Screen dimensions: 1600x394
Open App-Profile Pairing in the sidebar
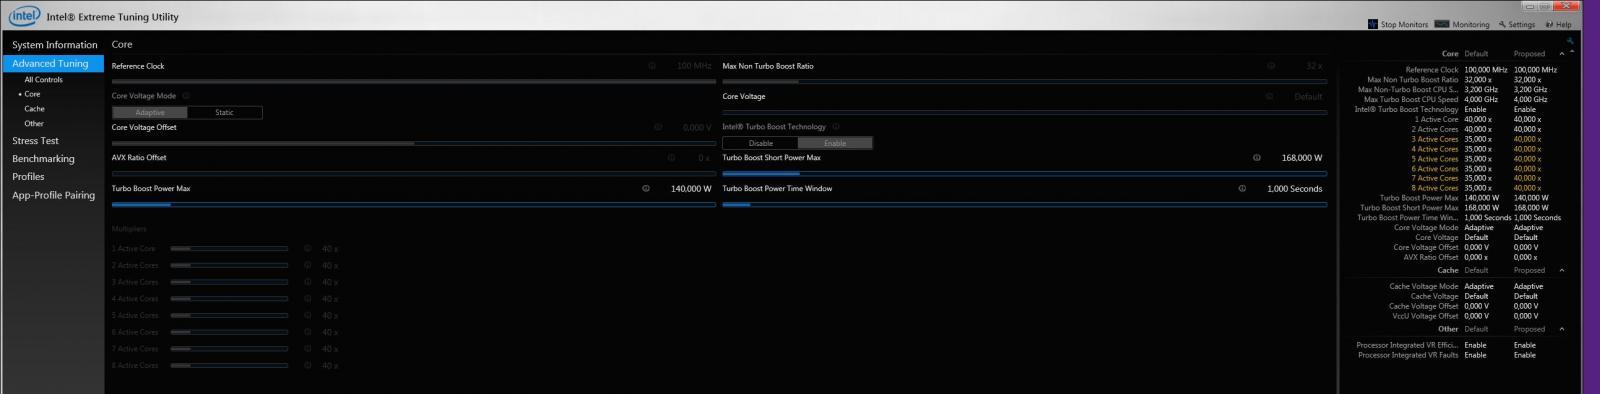tap(53, 196)
